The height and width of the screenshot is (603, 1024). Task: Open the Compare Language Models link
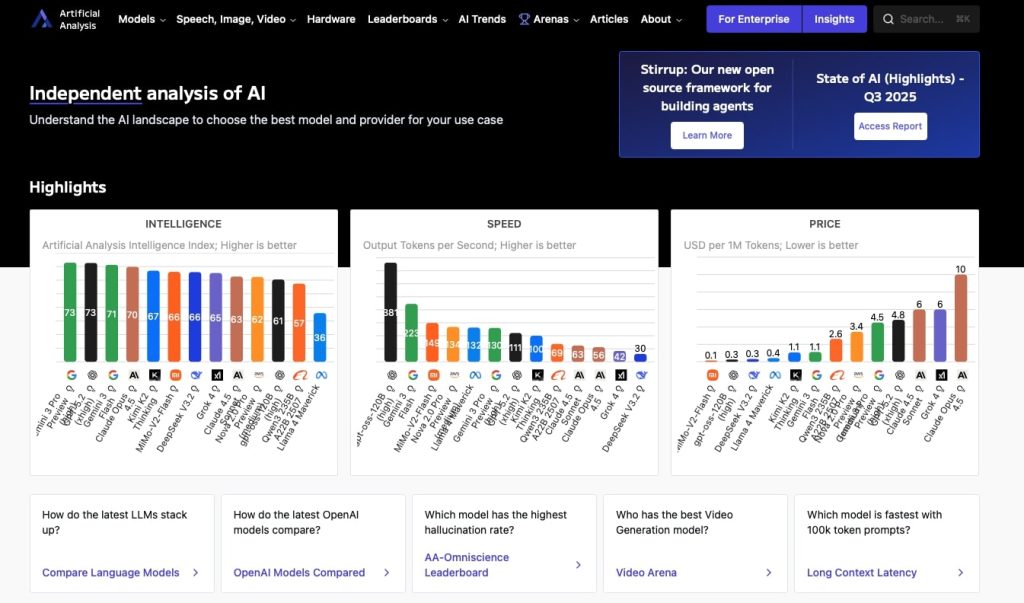coord(111,573)
